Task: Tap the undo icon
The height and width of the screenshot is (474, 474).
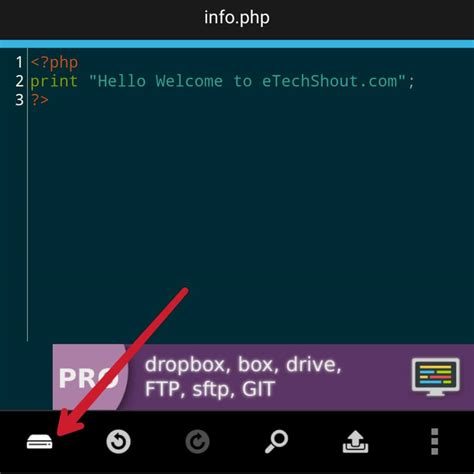Action: tap(118, 442)
